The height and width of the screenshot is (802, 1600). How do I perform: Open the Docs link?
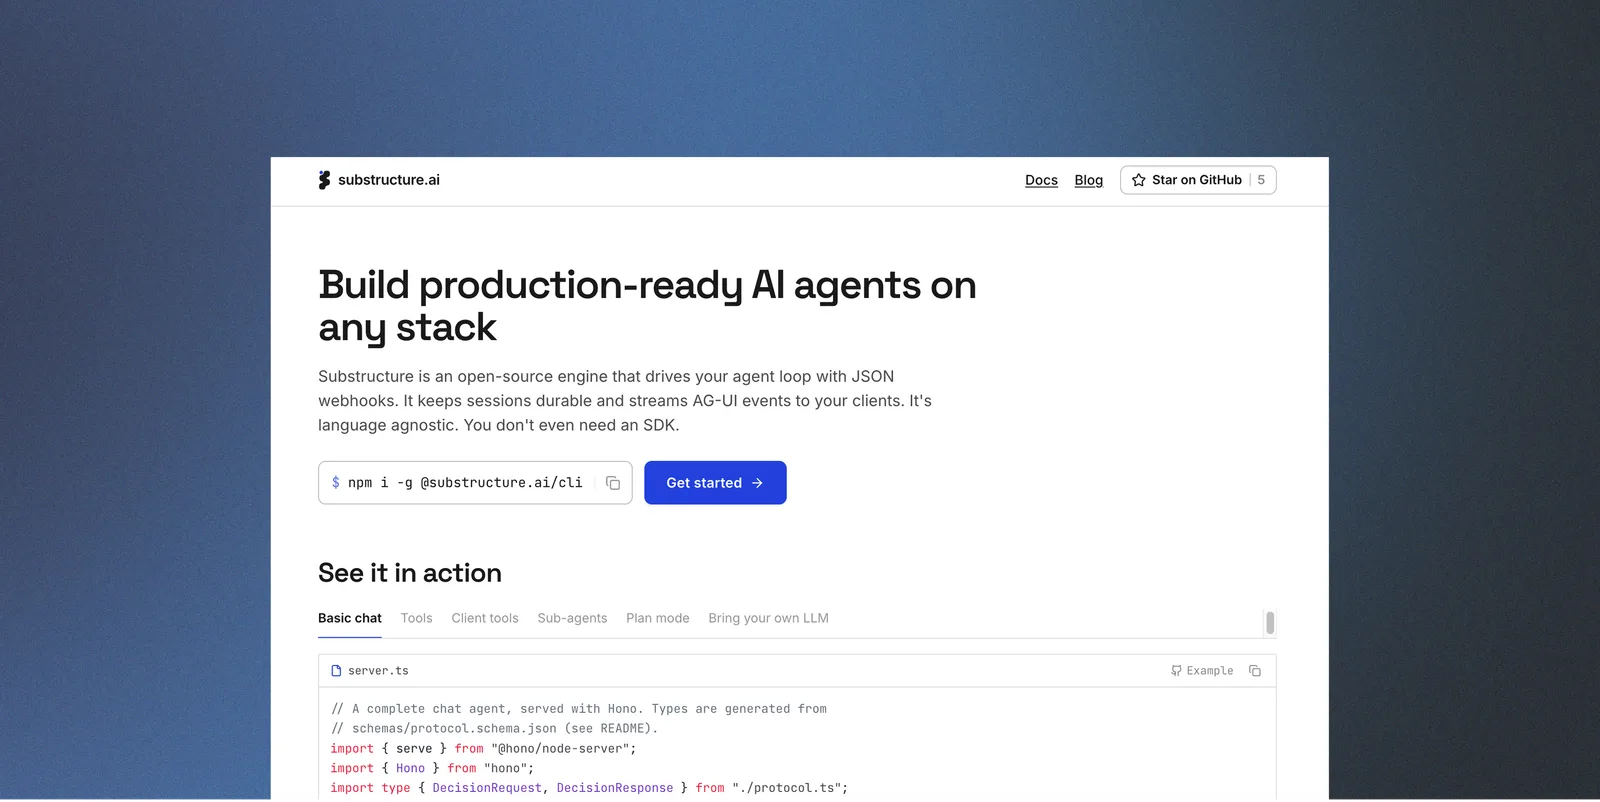tap(1041, 180)
